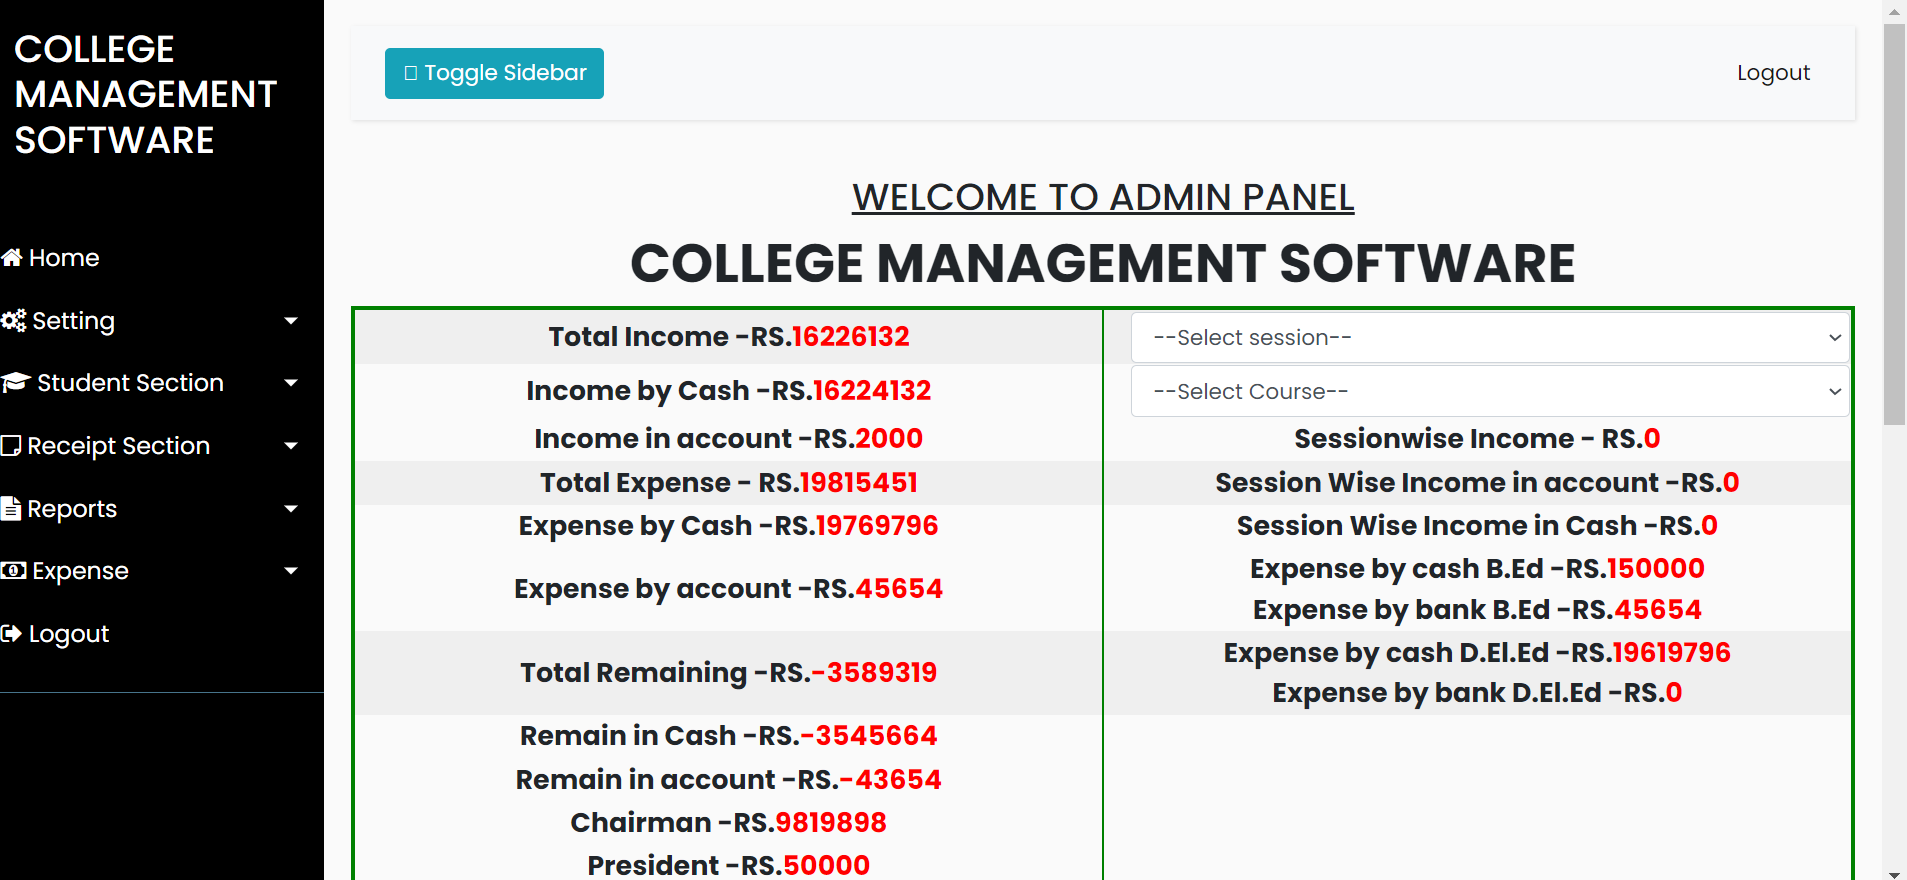The image size is (1907, 880).
Task: Expand the Expense caret arrow
Action: click(291, 571)
